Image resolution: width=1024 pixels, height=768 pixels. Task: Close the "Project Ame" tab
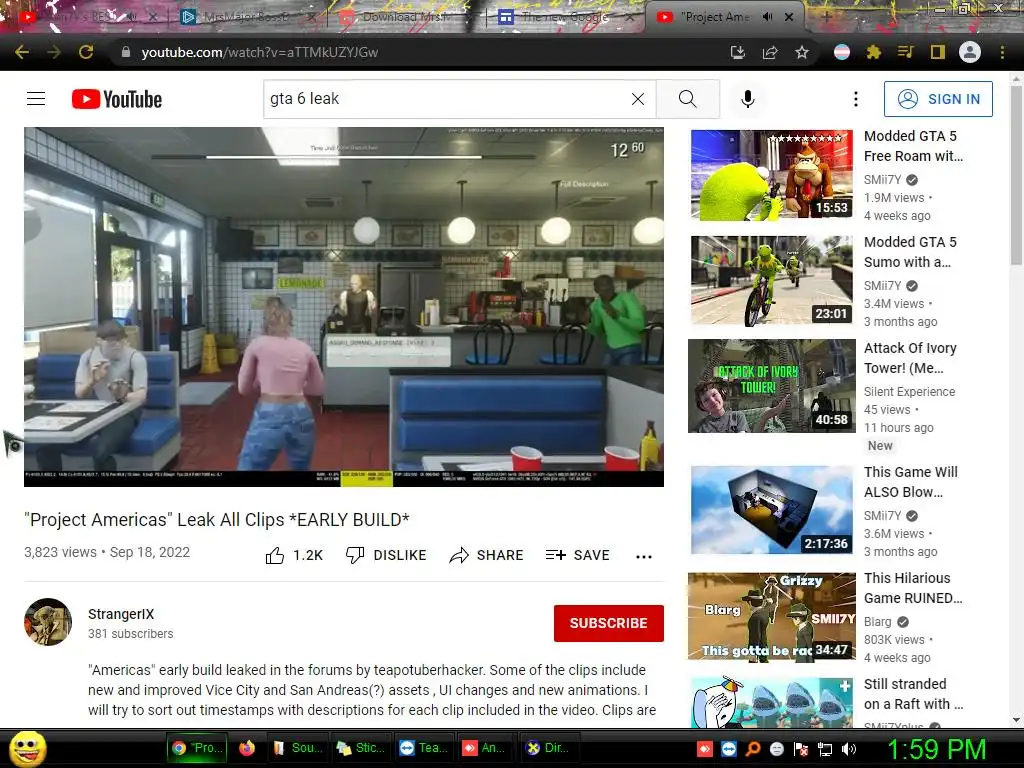(789, 17)
